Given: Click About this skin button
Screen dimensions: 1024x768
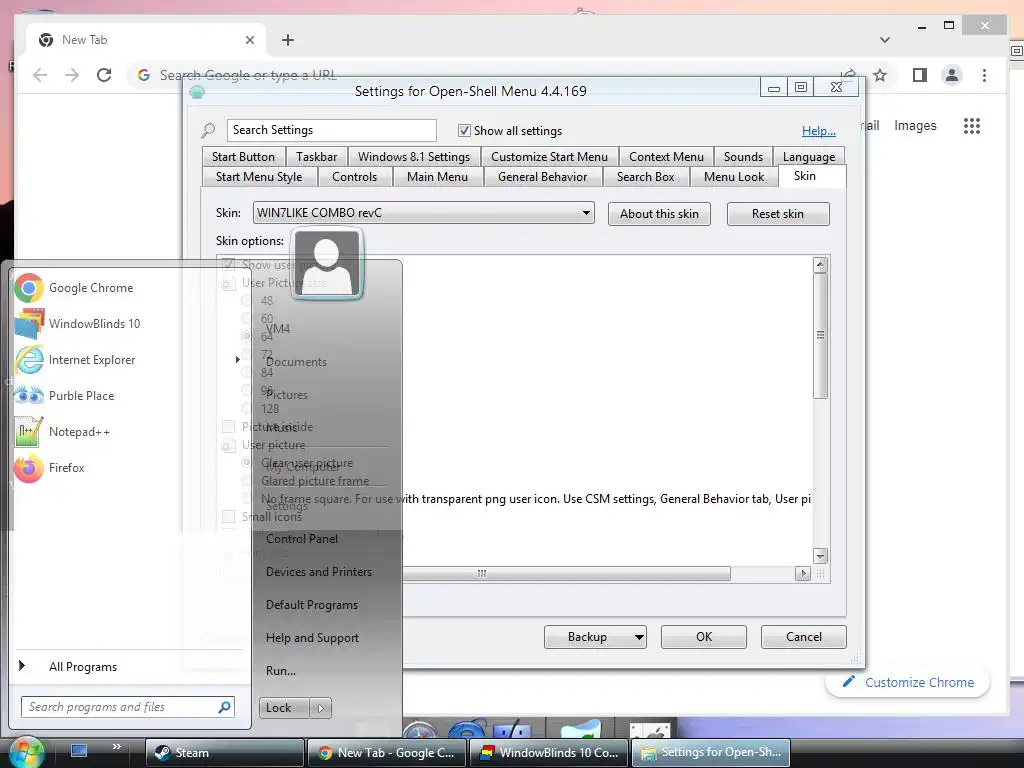Looking at the screenshot, I should point(659,214).
